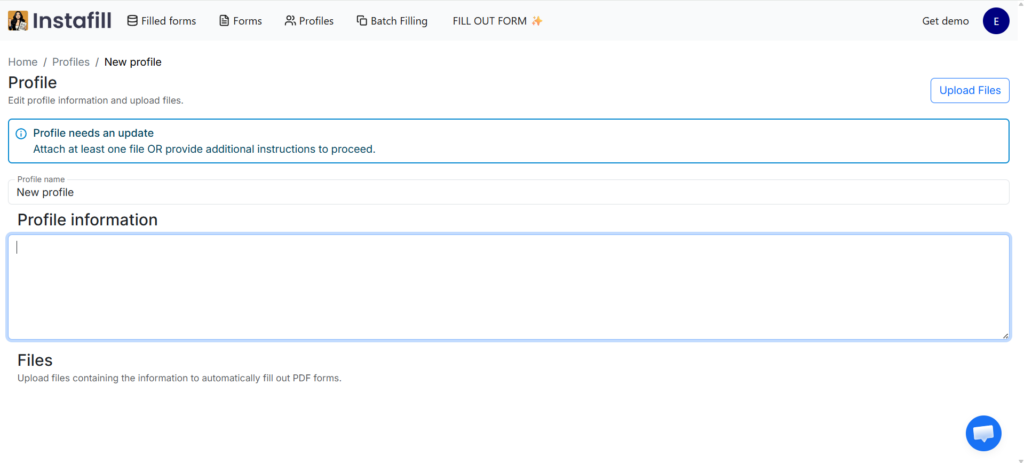Click the info icon in the update alert
The width and height of the screenshot is (1024, 463).
21,133
